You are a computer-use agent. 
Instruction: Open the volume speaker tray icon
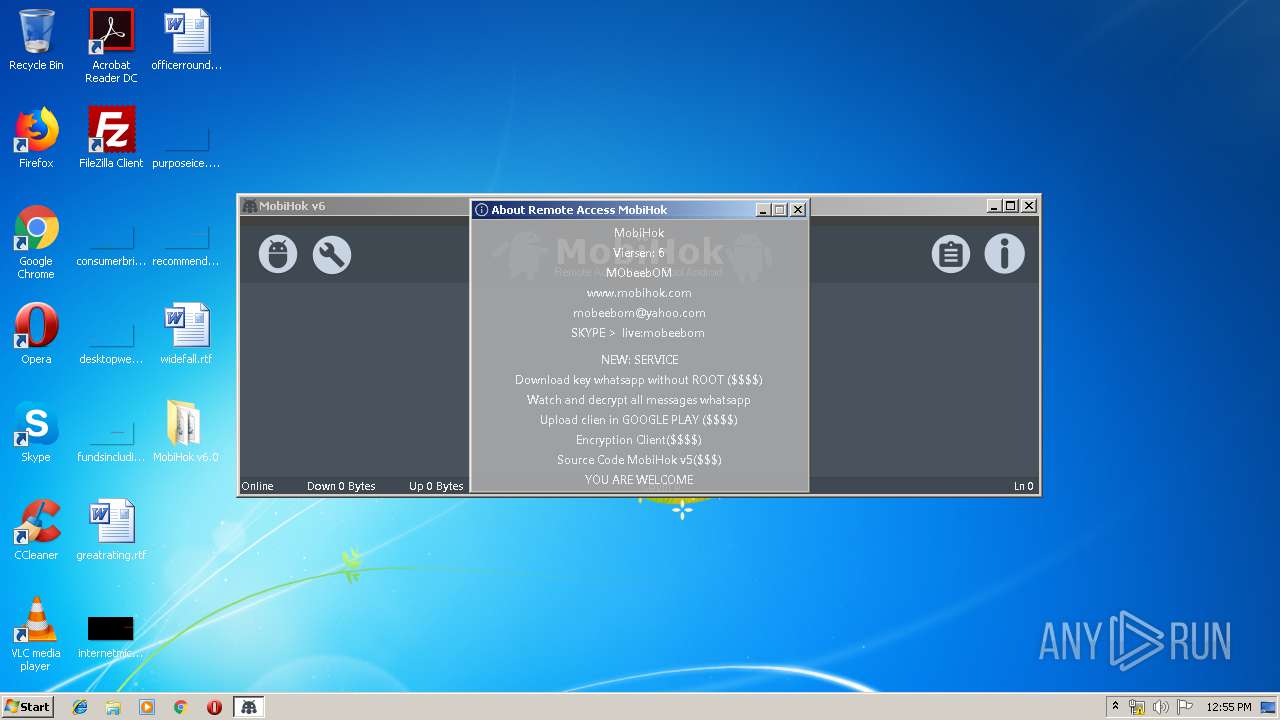[1160, 707]
